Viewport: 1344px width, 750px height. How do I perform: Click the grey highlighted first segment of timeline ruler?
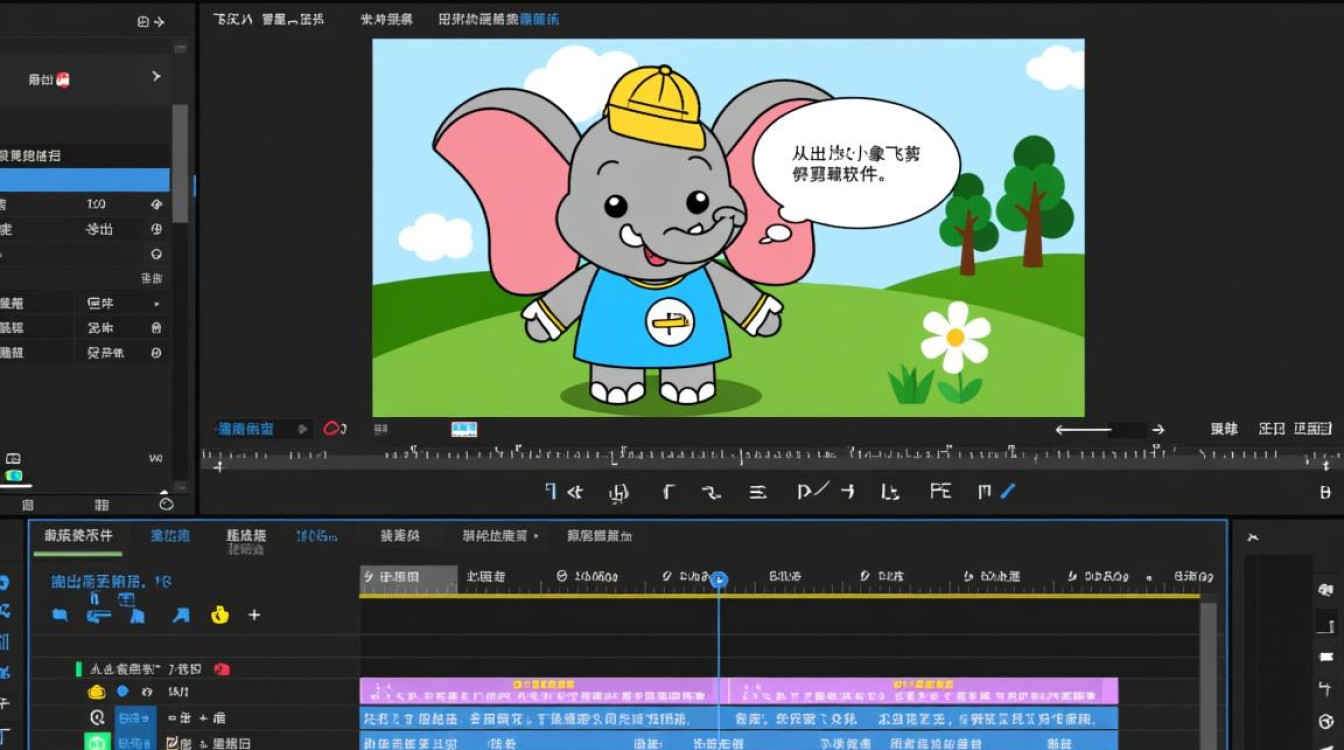tap(408, 578)
